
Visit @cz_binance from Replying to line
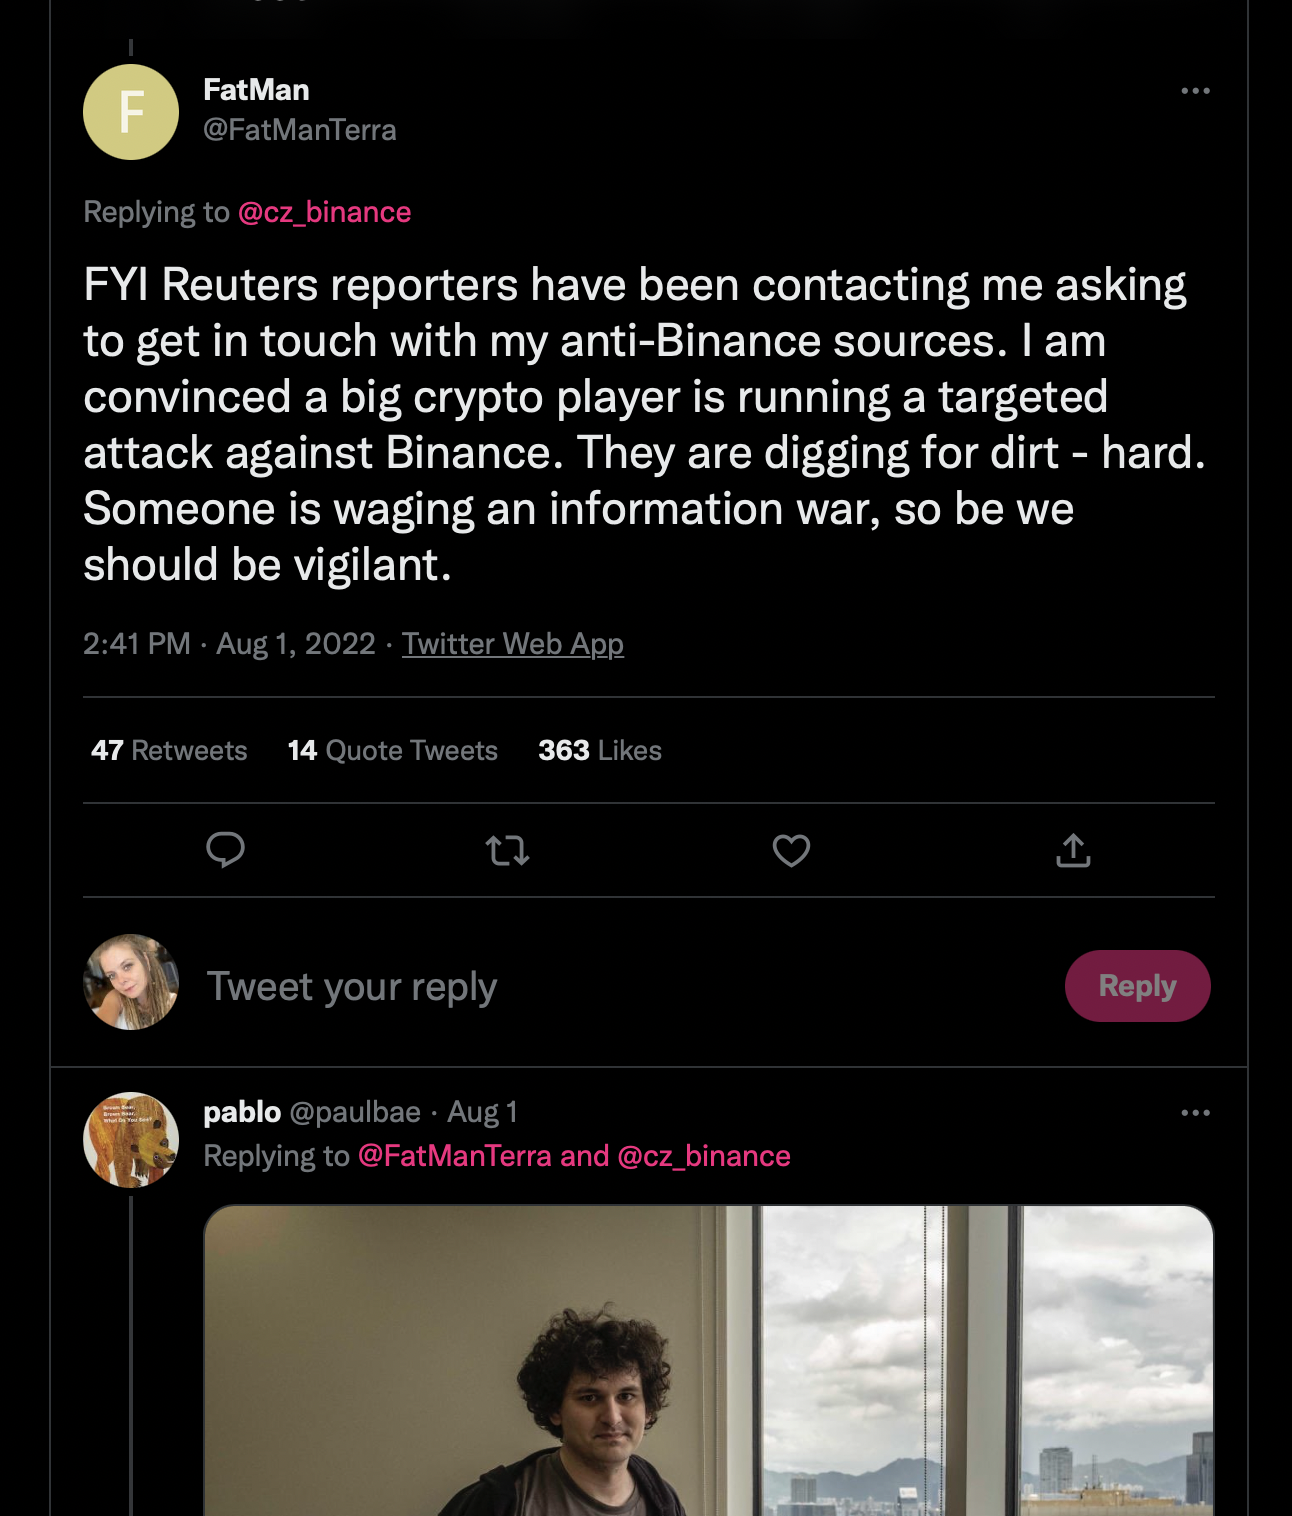325,212
